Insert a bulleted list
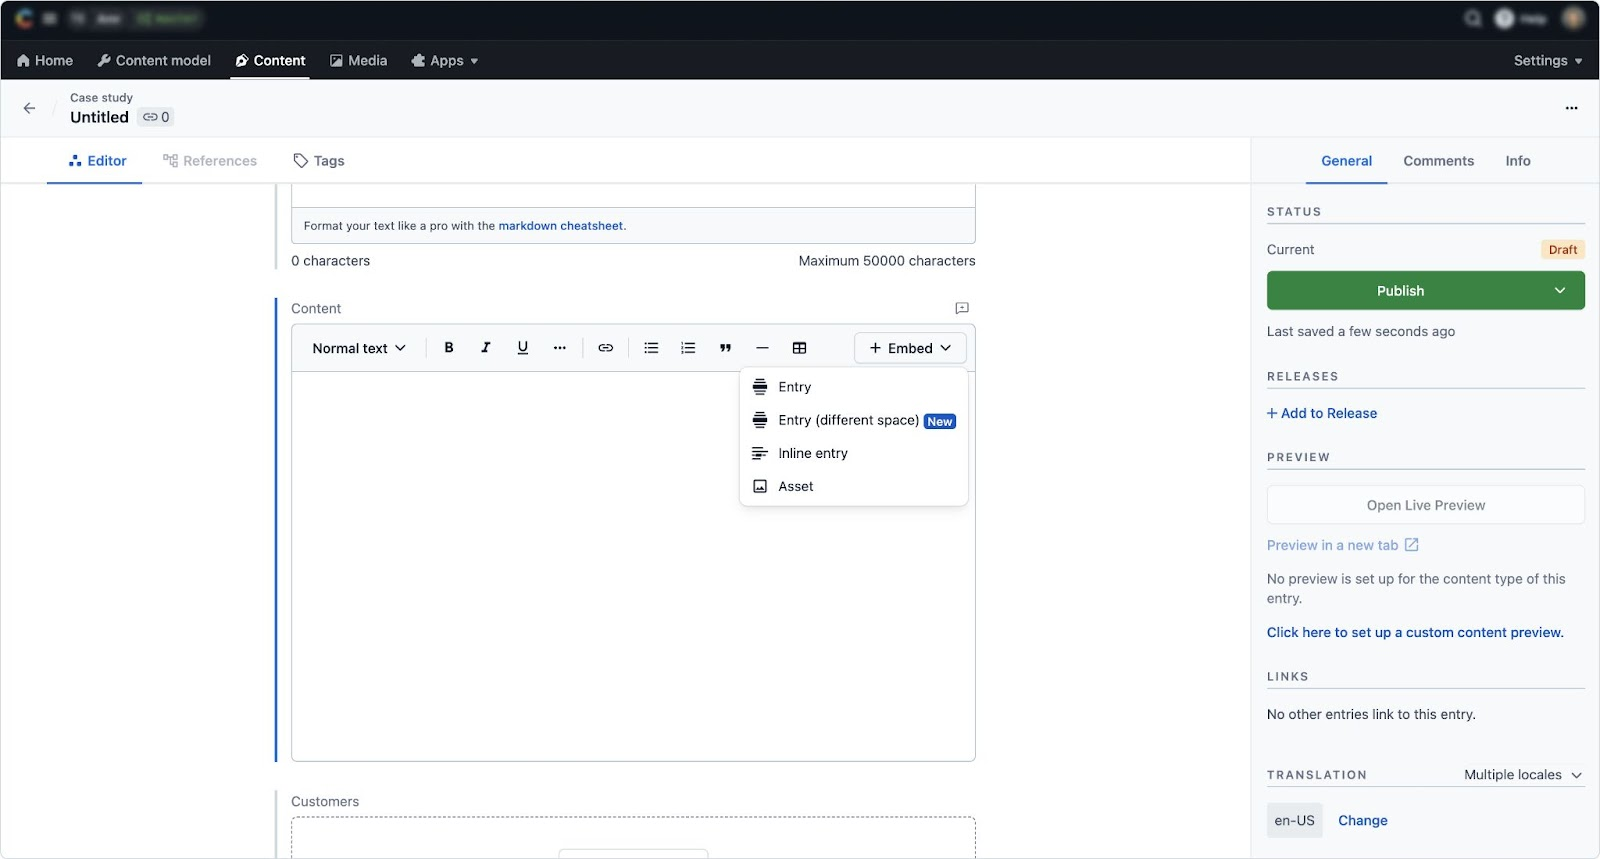Viewport: 1600px width, 859px height. tap(651, 348)
